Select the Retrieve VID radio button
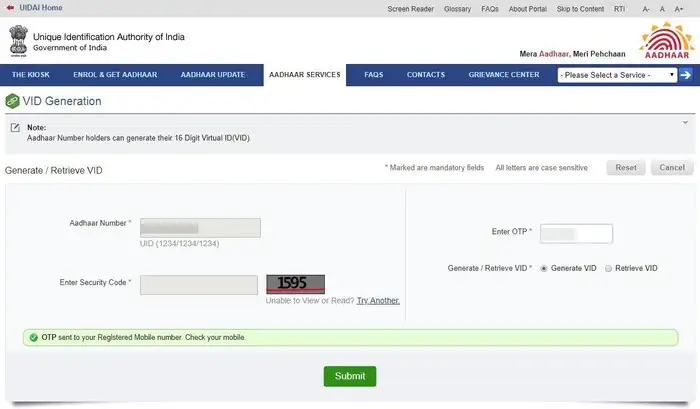 [608, 269]
